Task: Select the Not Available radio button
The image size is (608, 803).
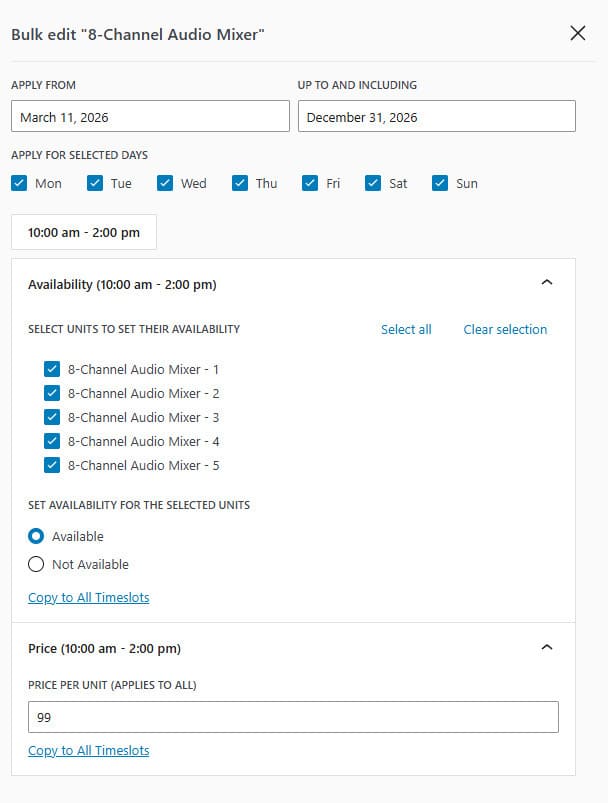Action: [x=36, y=563]
